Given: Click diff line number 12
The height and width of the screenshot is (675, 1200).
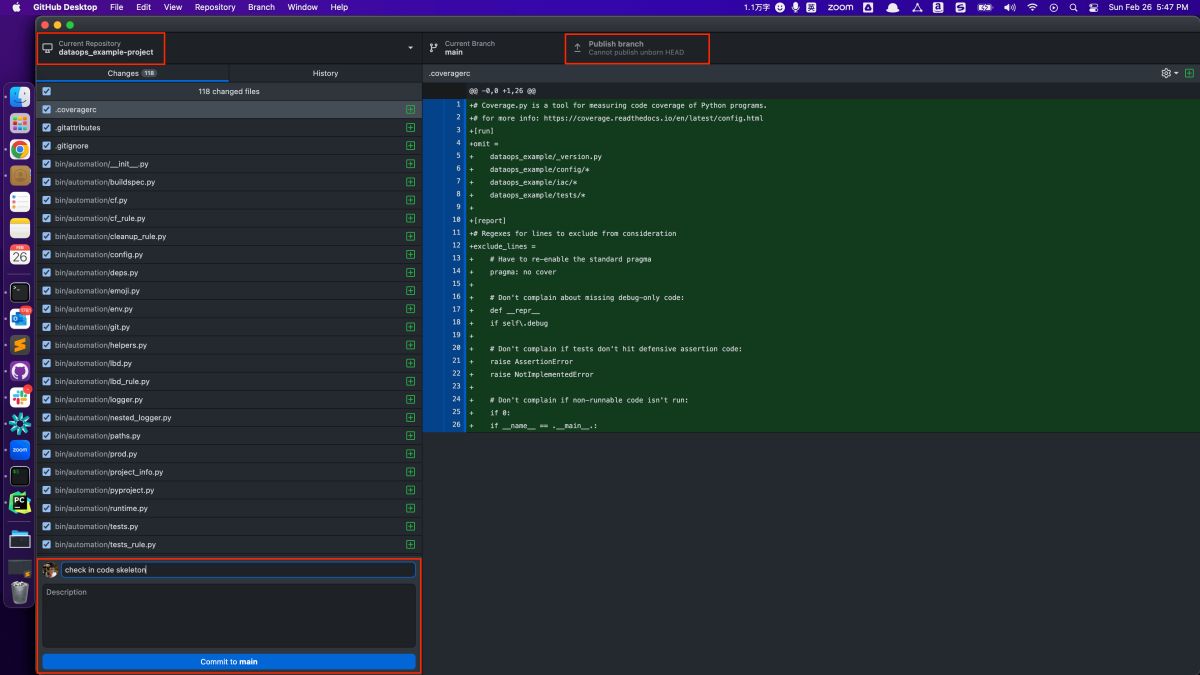Looking at the screenshot, I should (456, 246).
